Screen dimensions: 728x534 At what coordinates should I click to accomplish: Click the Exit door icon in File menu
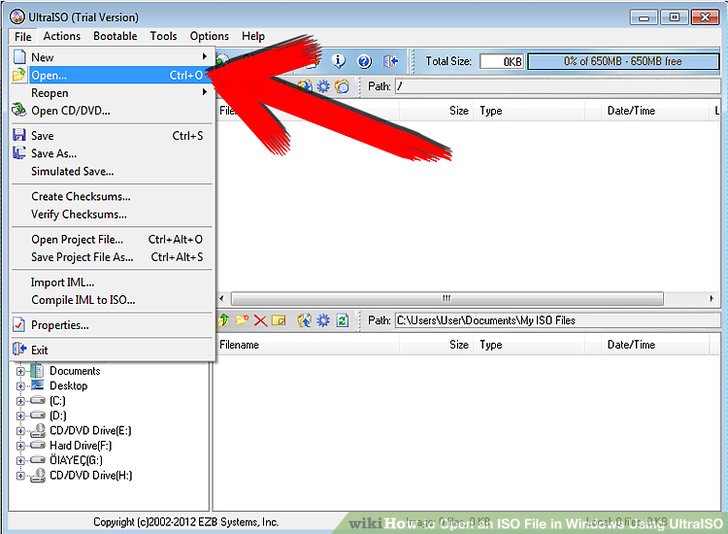point(19,349)
